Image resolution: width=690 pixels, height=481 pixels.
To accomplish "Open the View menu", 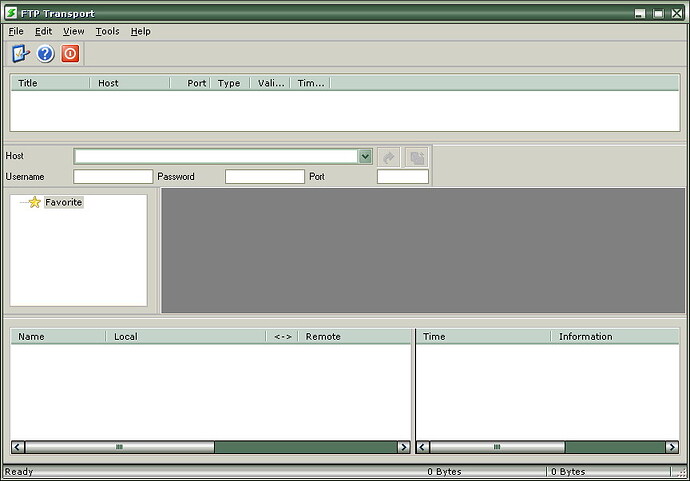I will (73, 31).
